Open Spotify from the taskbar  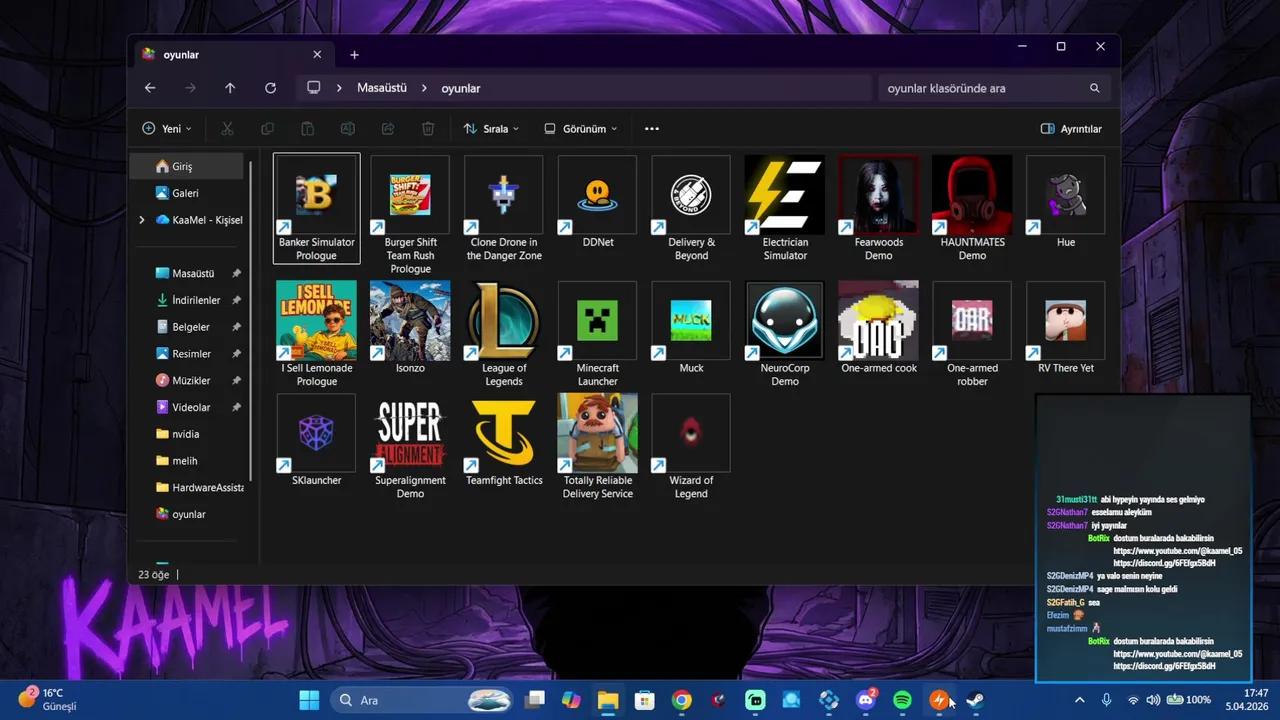(x=902, y=700)
